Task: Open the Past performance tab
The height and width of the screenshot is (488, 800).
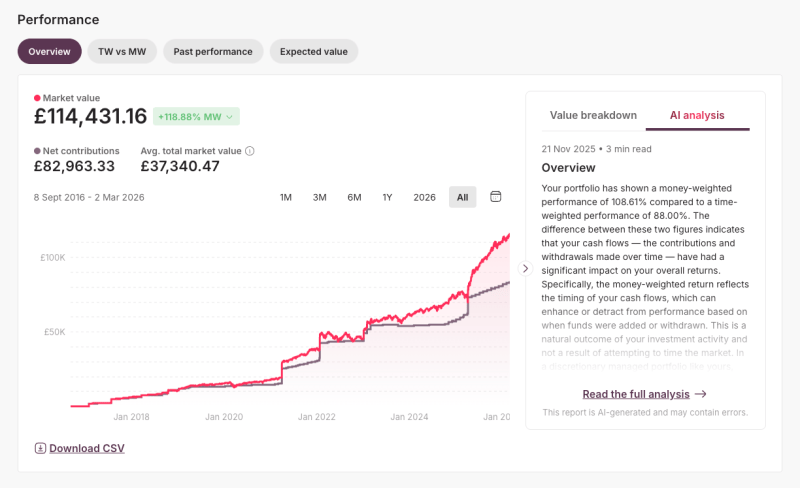Action: [x=213, y=52]
